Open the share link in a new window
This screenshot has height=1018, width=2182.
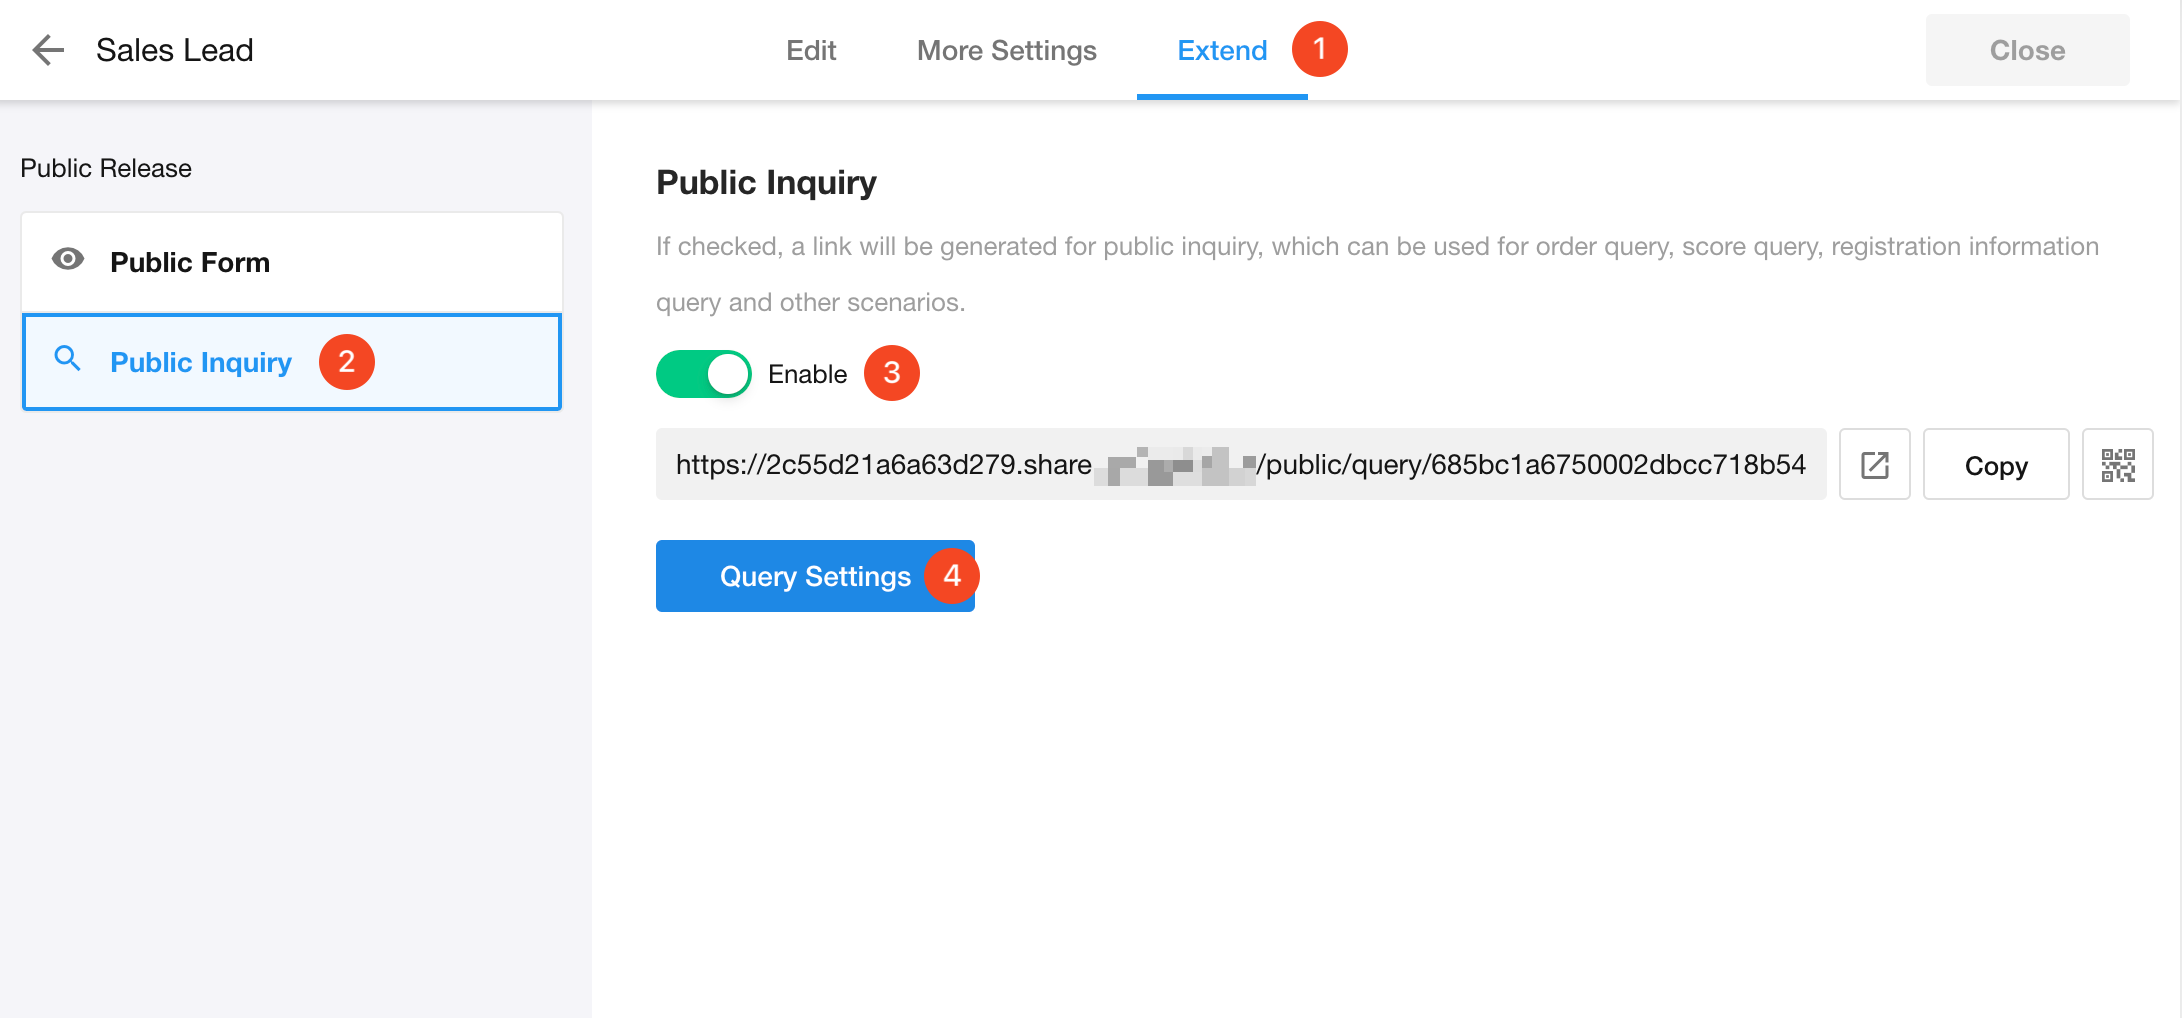click(1874, 465)
